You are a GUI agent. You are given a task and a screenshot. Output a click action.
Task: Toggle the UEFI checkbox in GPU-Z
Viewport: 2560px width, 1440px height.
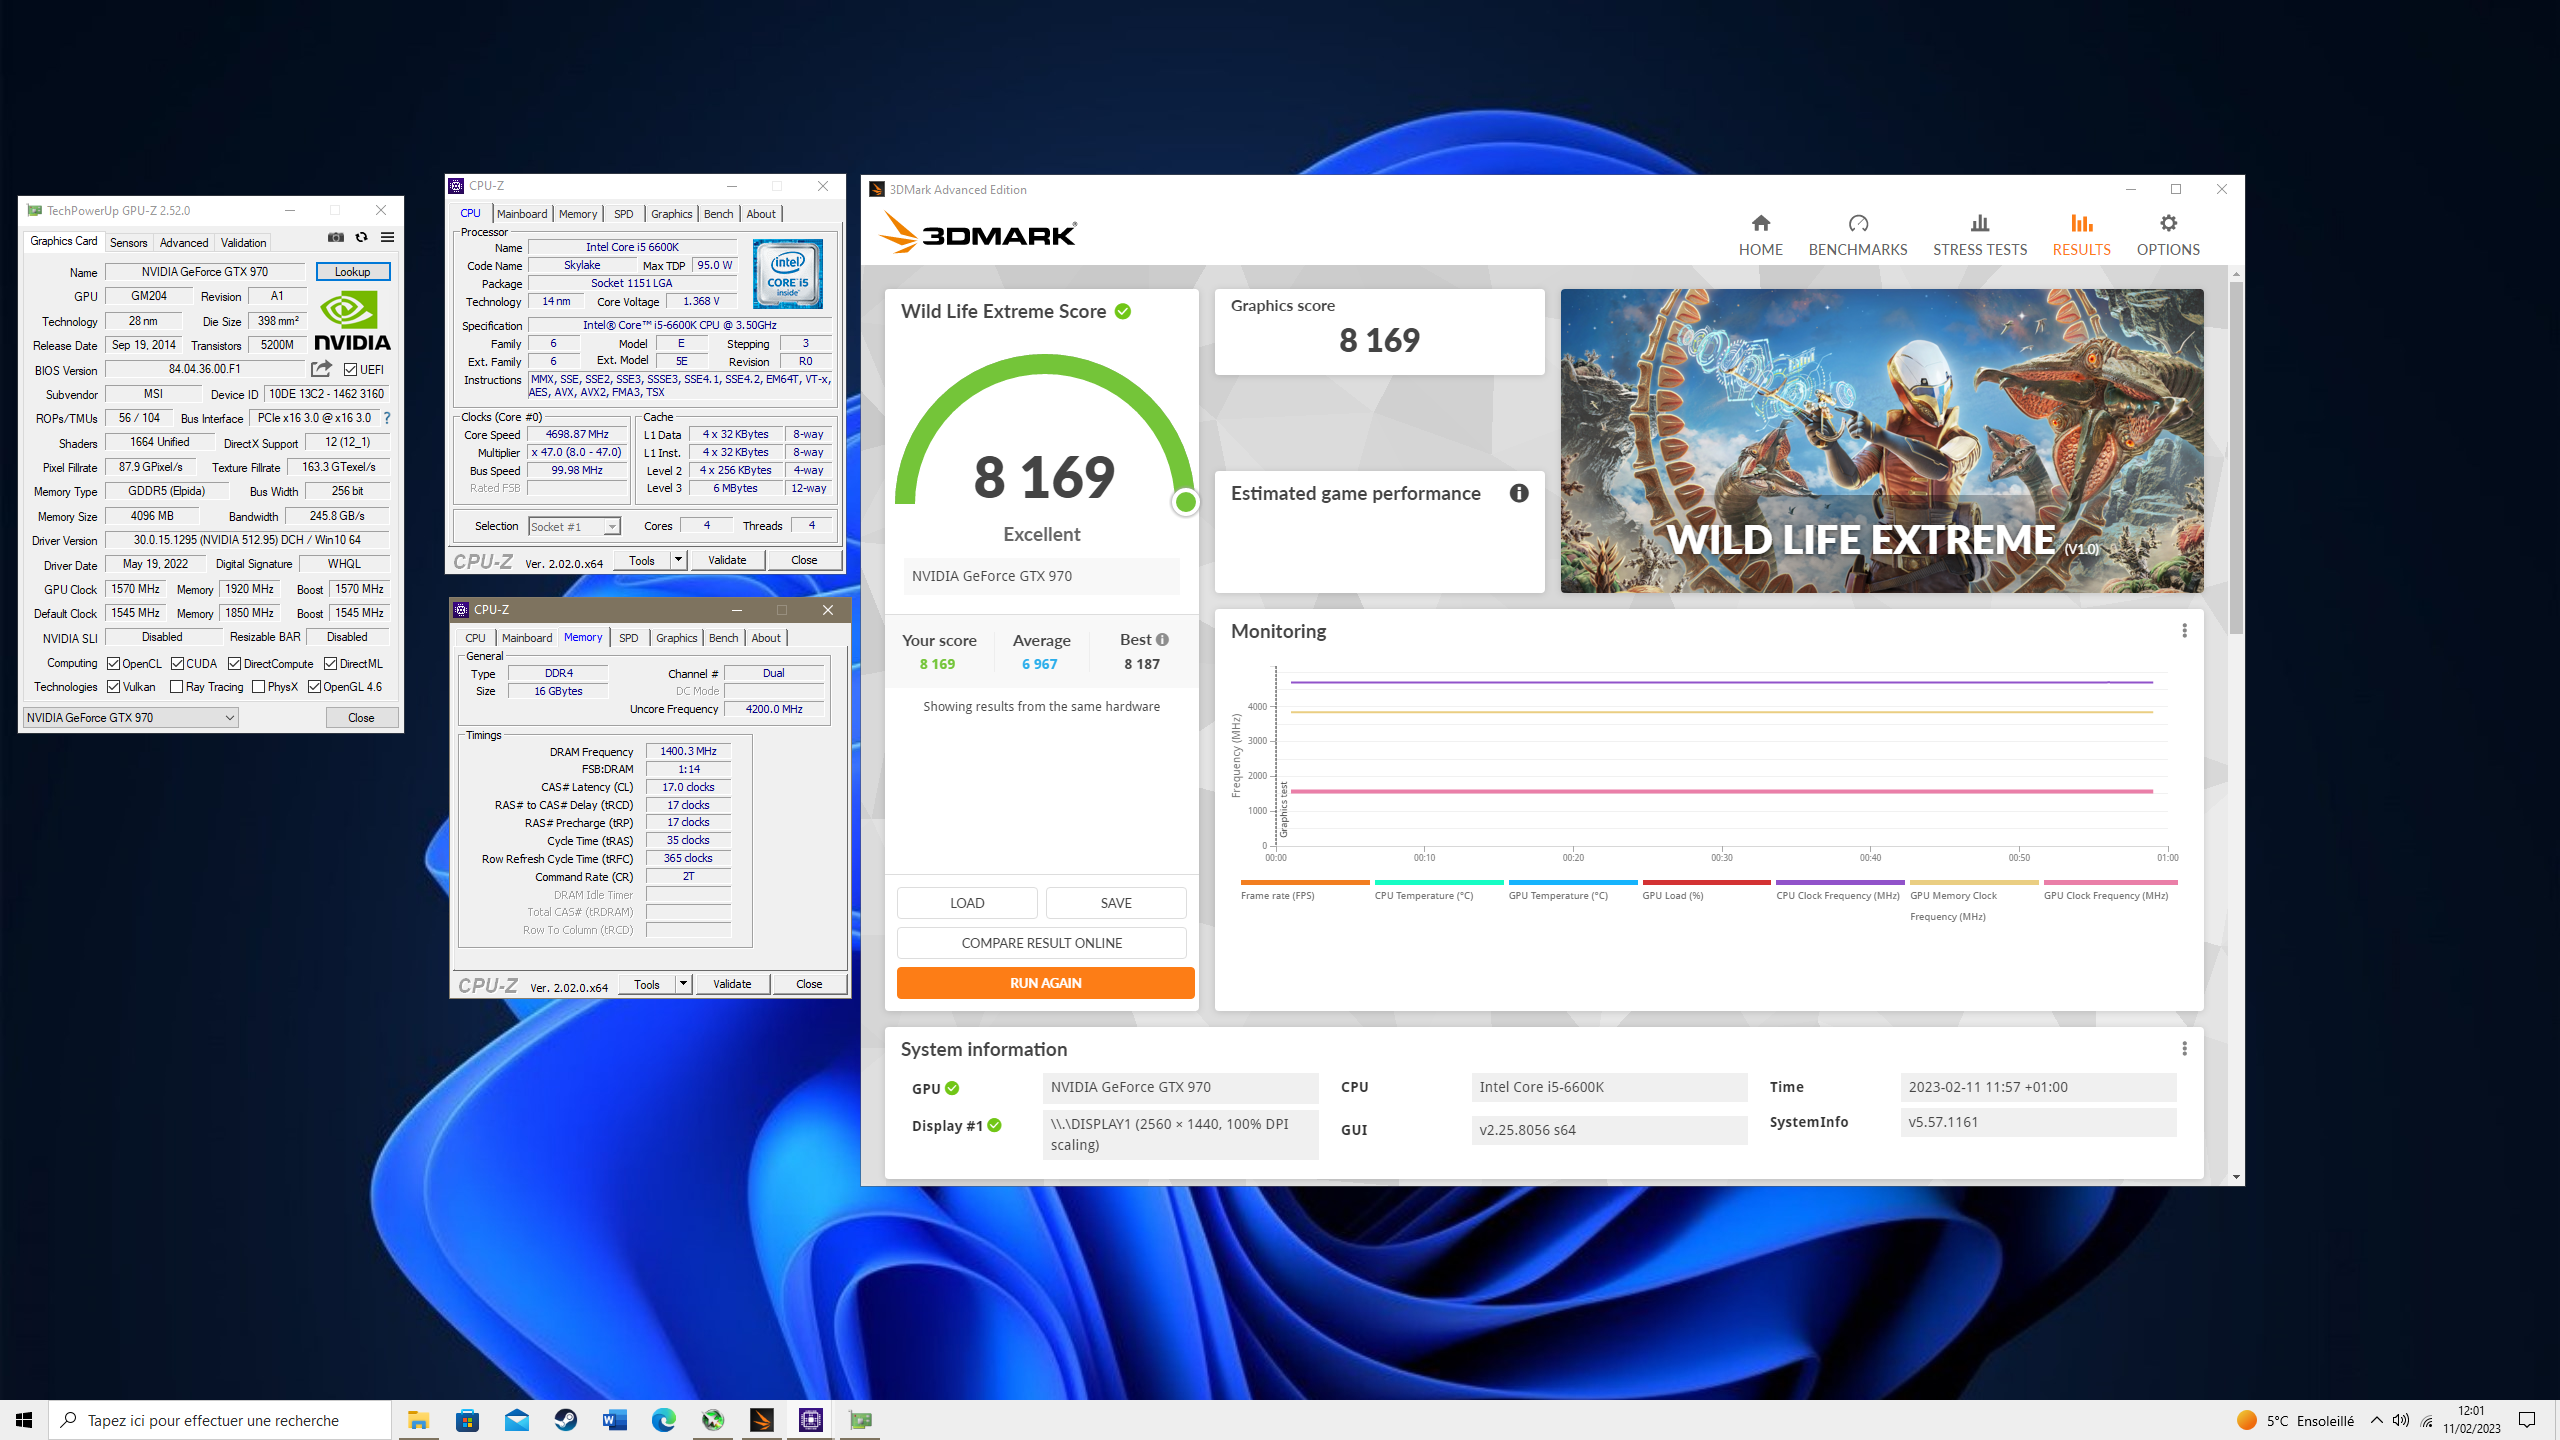[351, 370]
